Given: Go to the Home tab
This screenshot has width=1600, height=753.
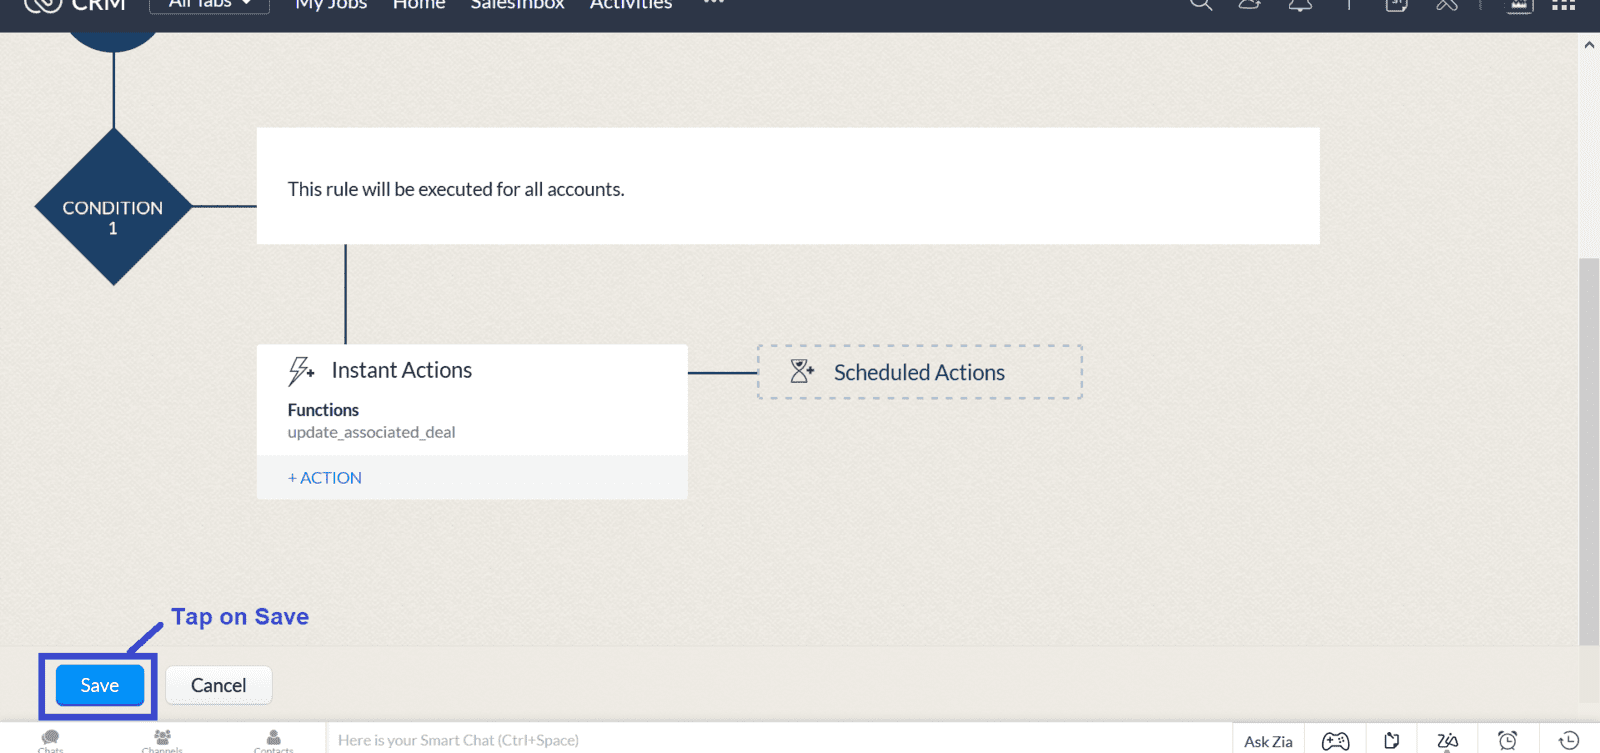Looking at the screenshot, I should pos(419,5).
